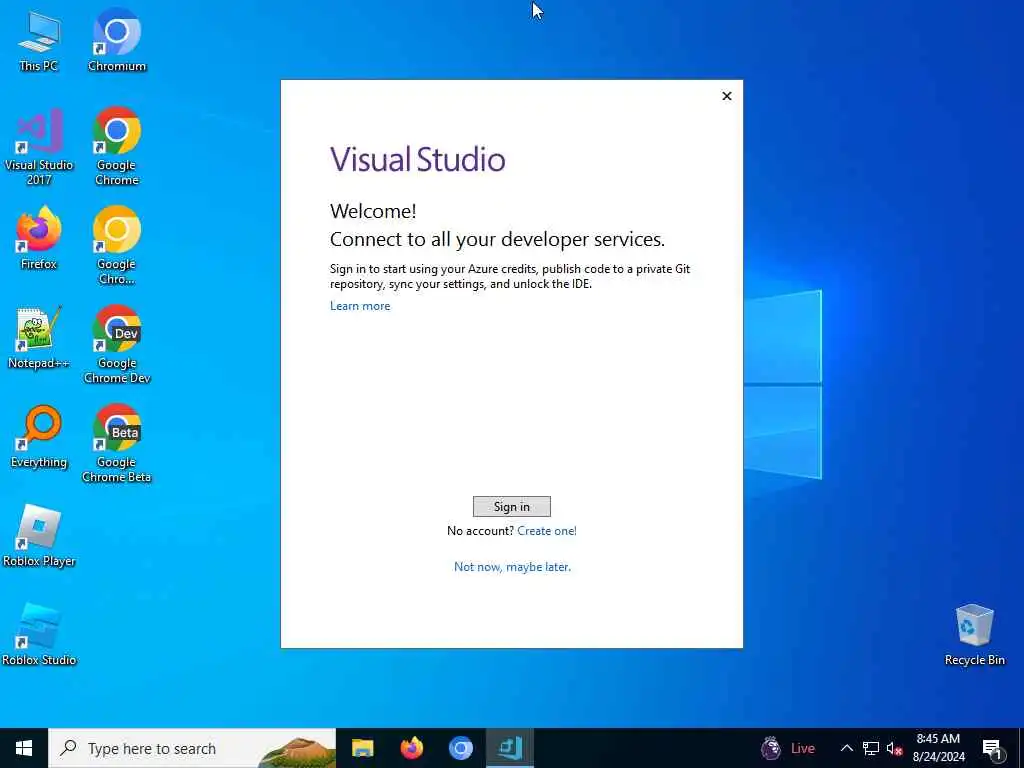
Task: Click the Sign in button
Action: 511,506
